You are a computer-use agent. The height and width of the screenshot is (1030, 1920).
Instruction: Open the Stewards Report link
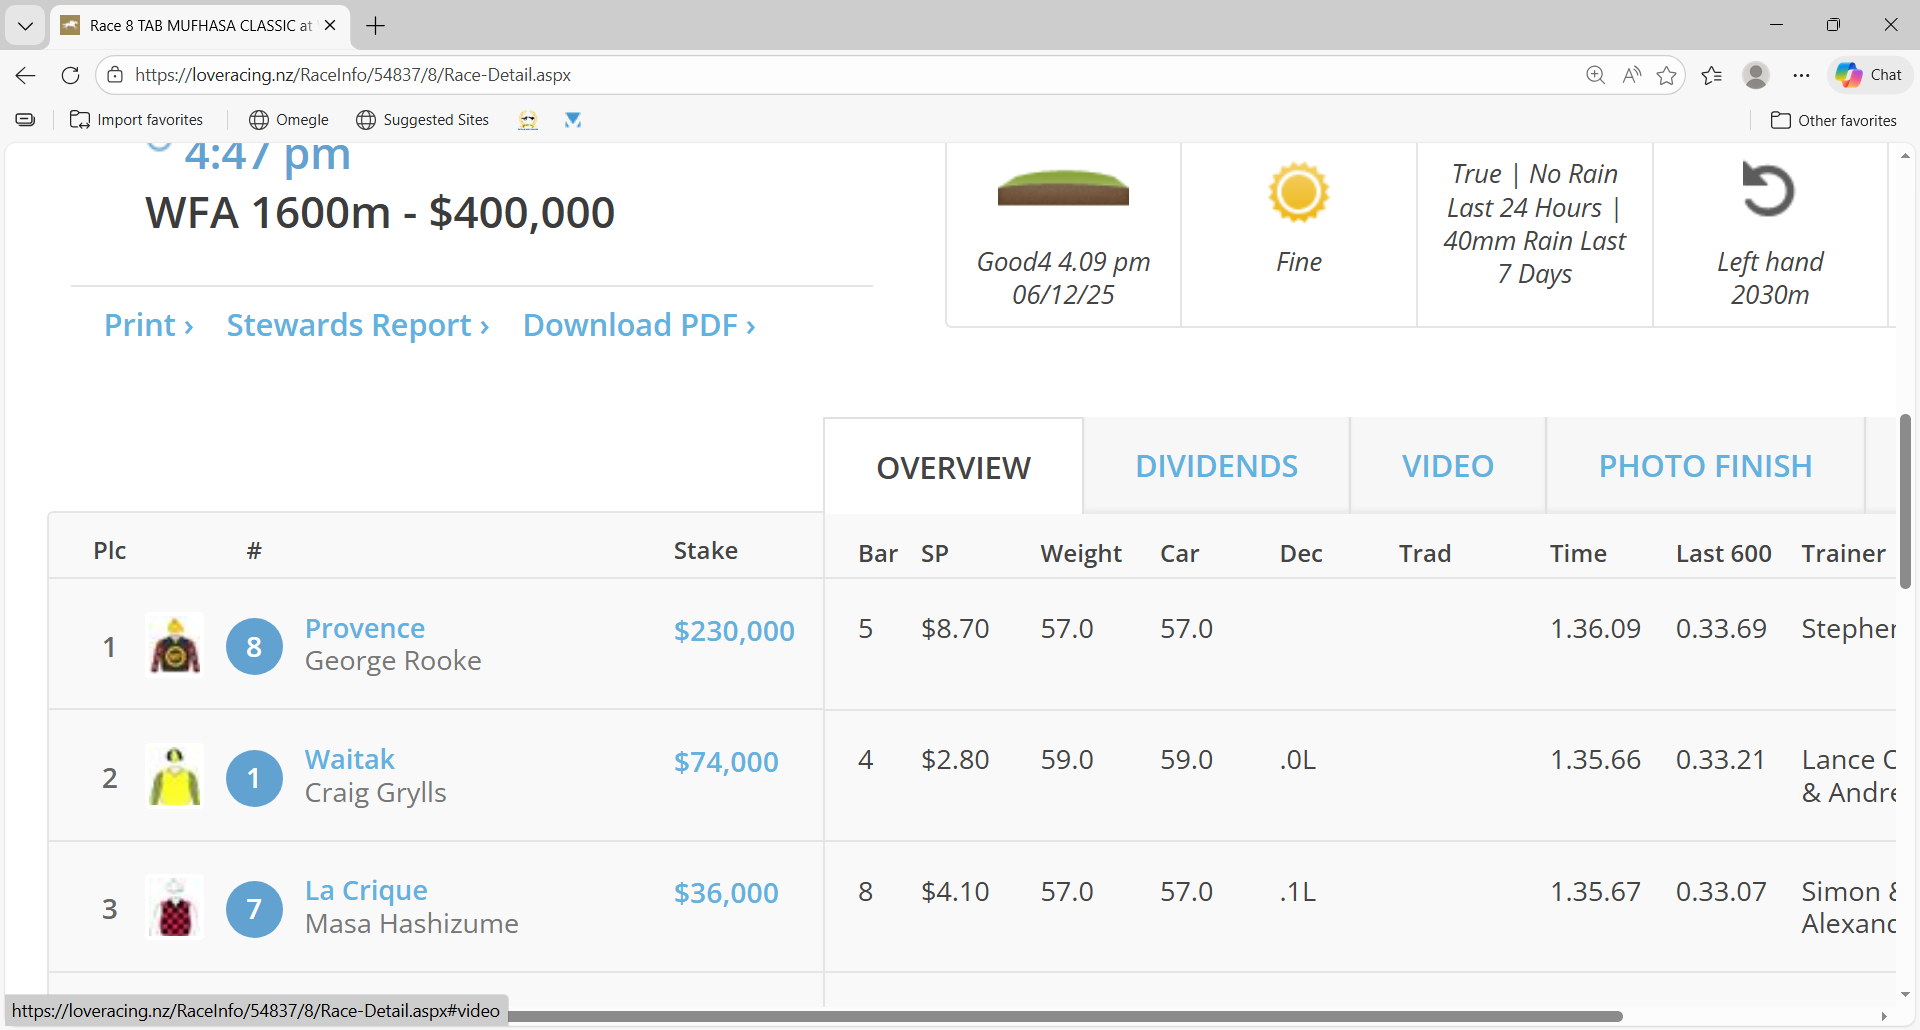[357, 325]
